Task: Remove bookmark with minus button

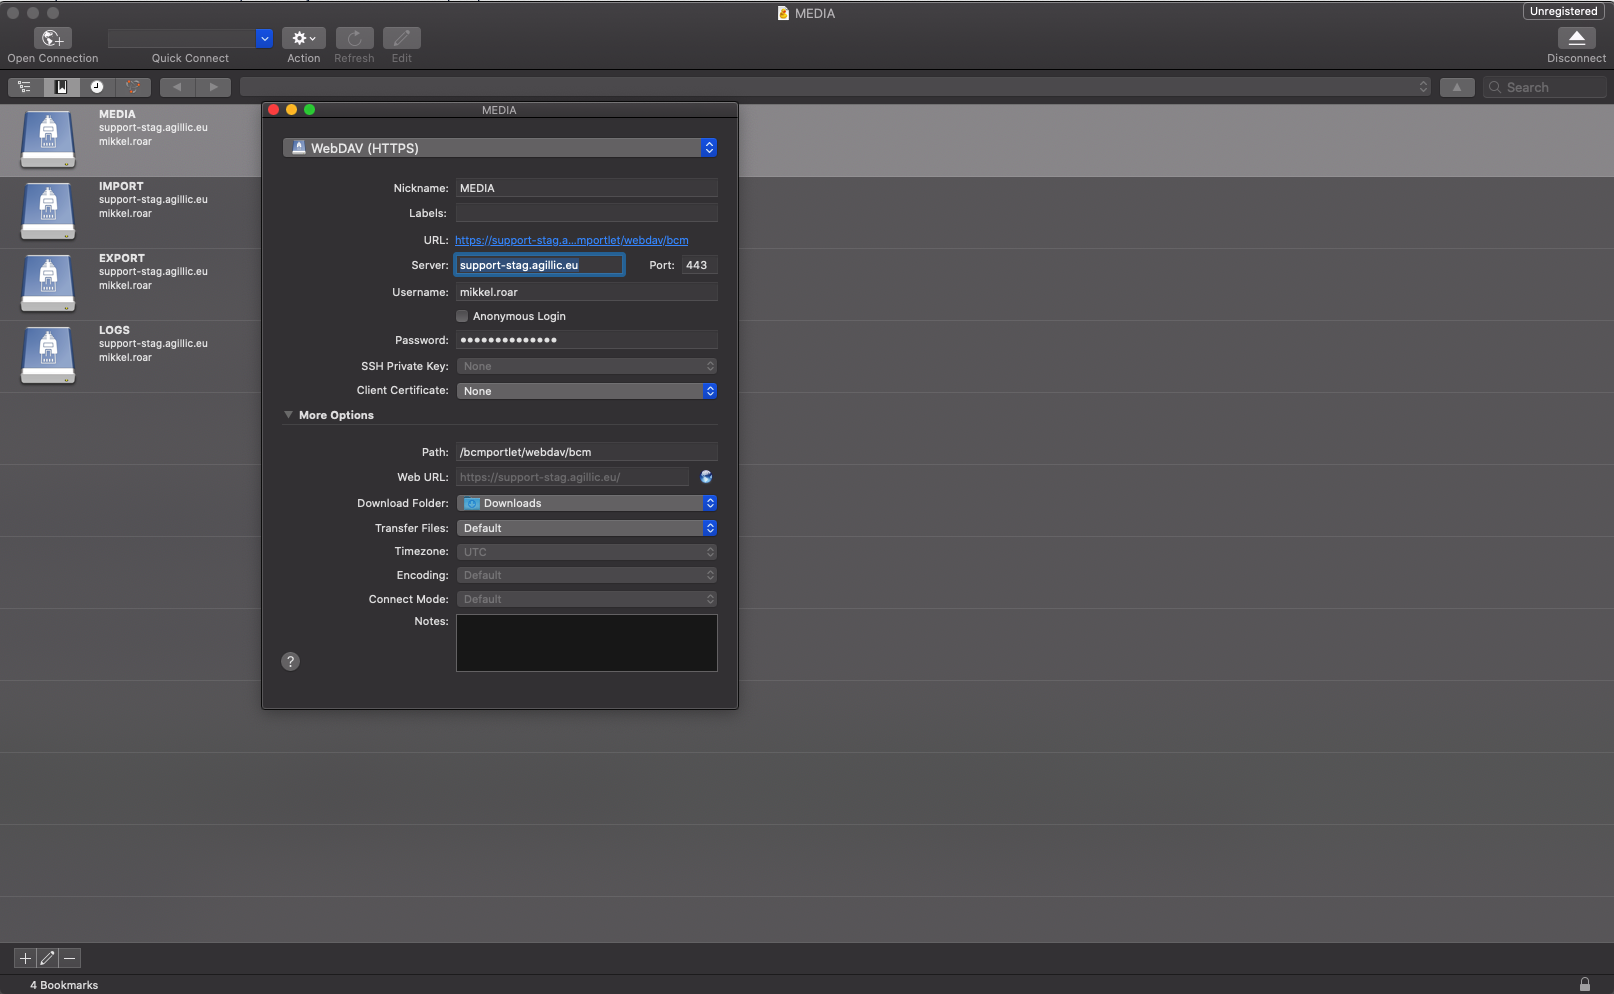Action: tap(69, 958)
